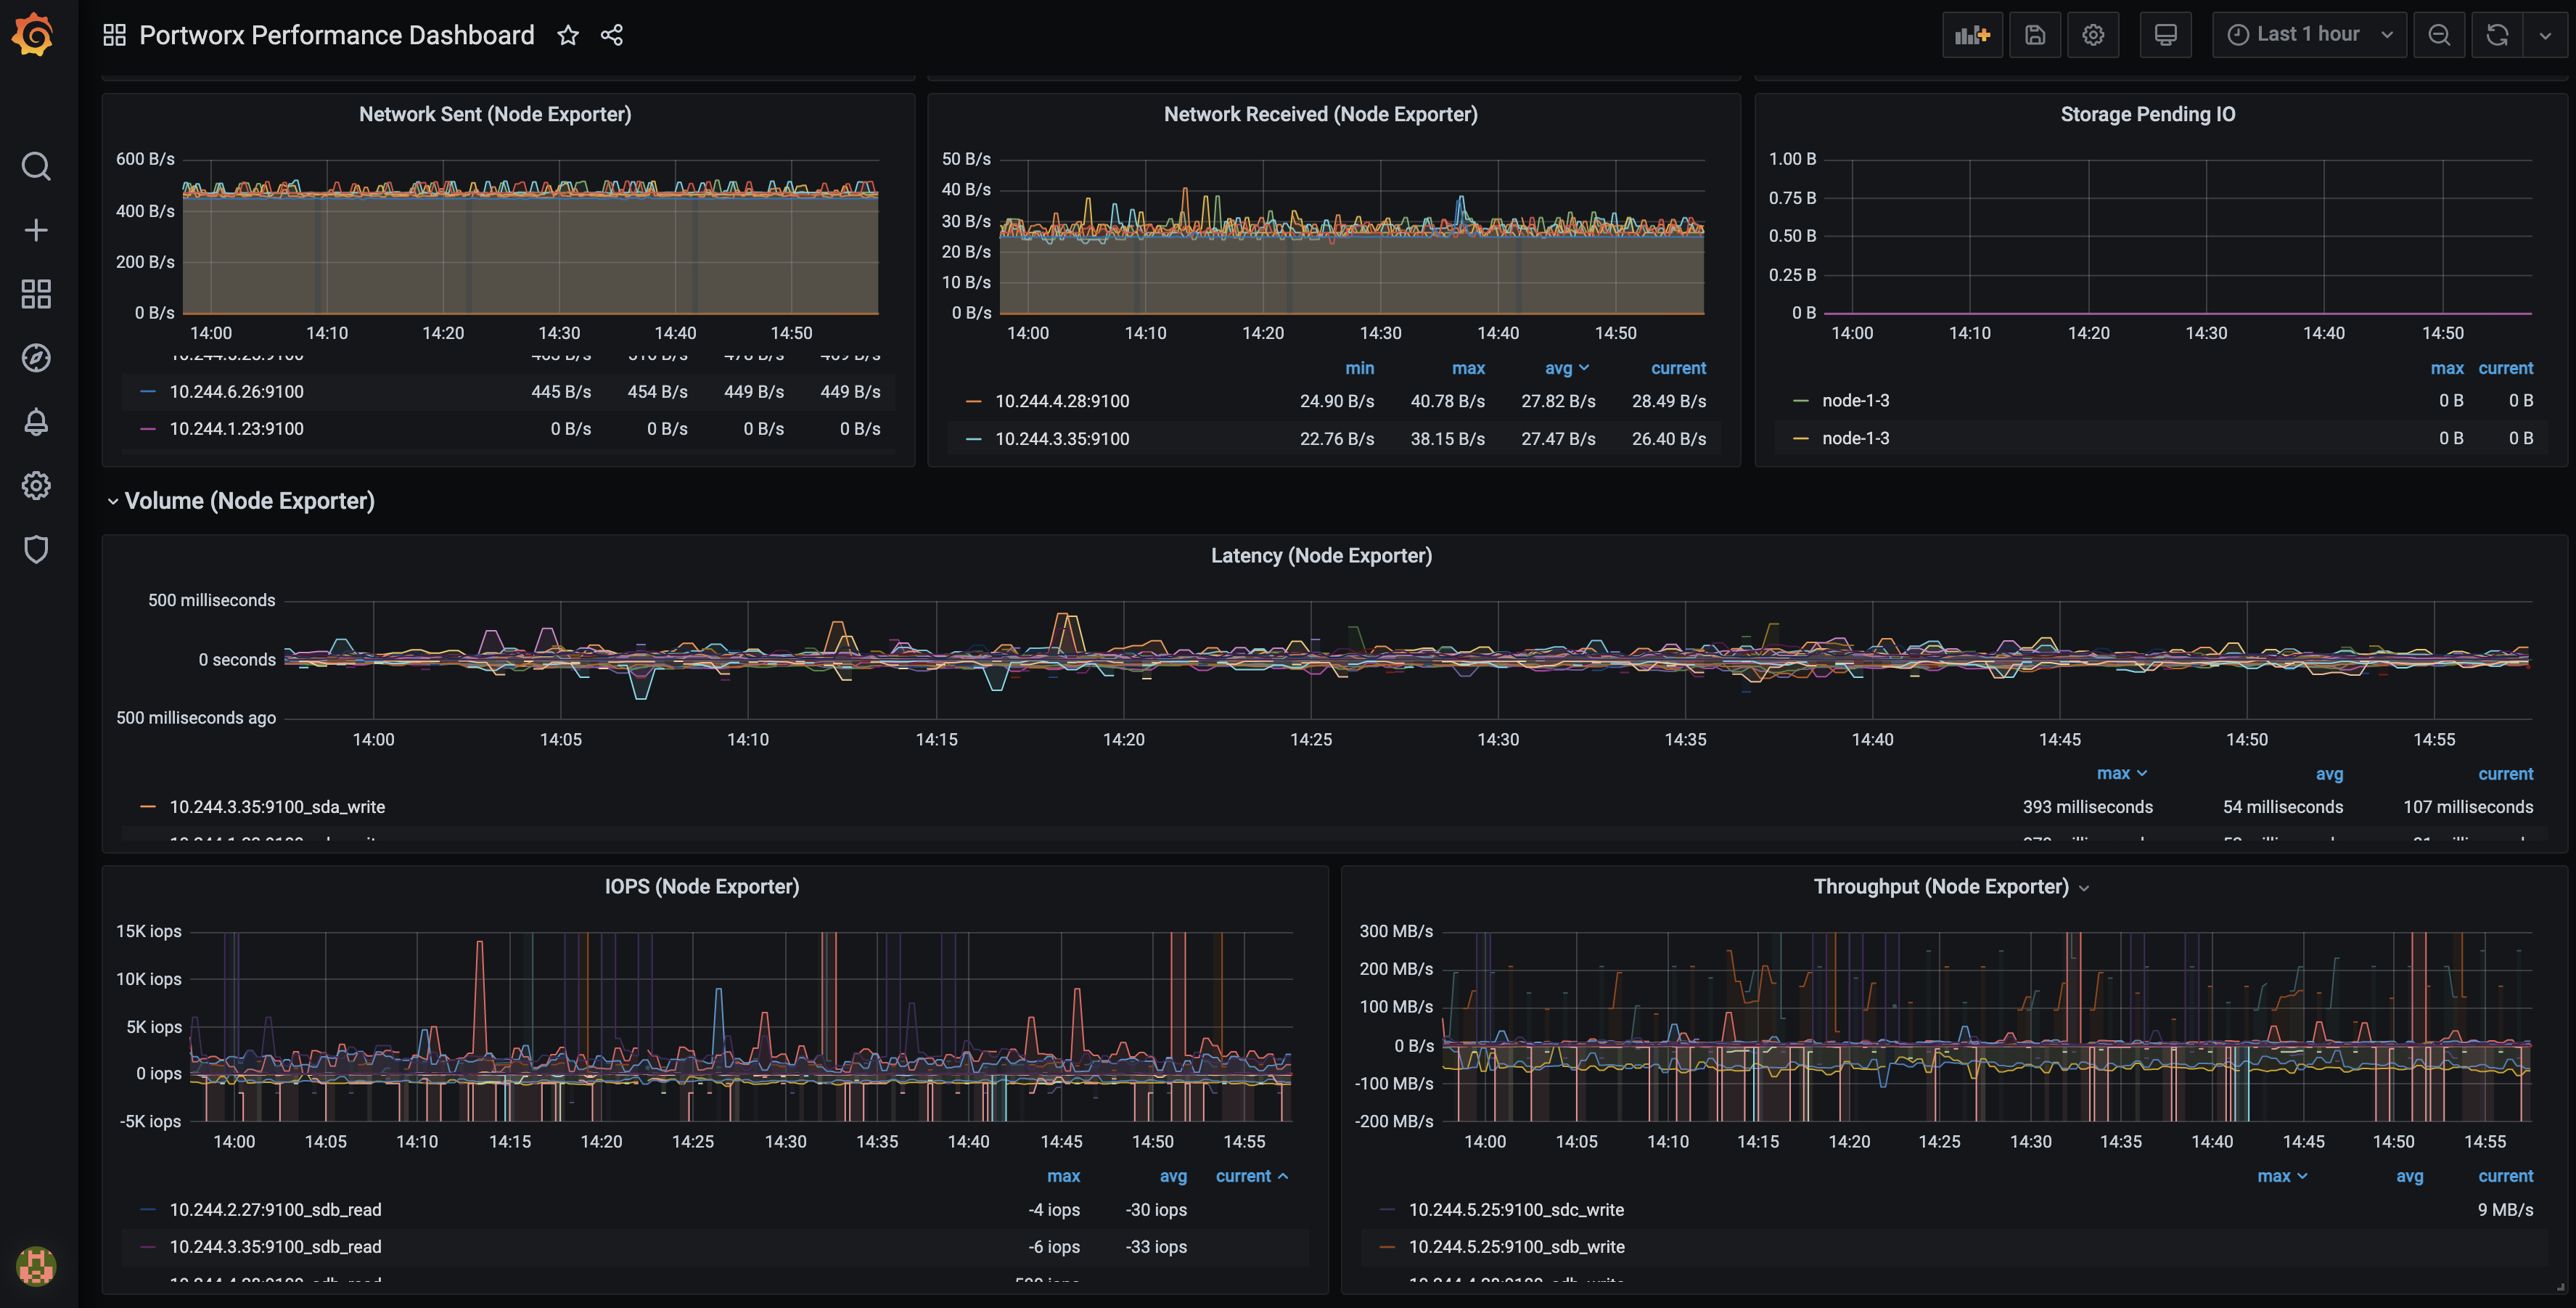Screen dimensions: 2576x1308
Task: Cycle view mode with monitor icon
Action: pos(2166,35)
